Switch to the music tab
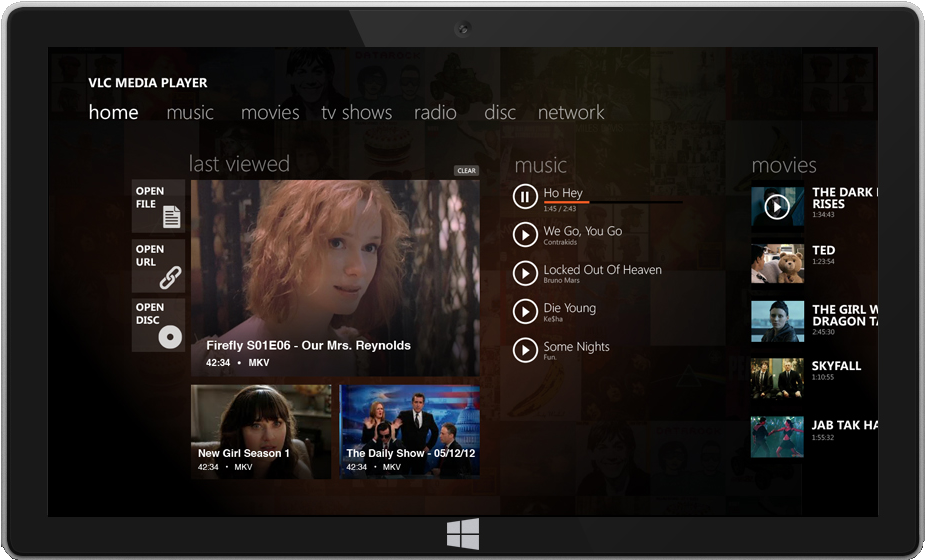Viewport: 926px width, 560px height. tap(190, 112)
